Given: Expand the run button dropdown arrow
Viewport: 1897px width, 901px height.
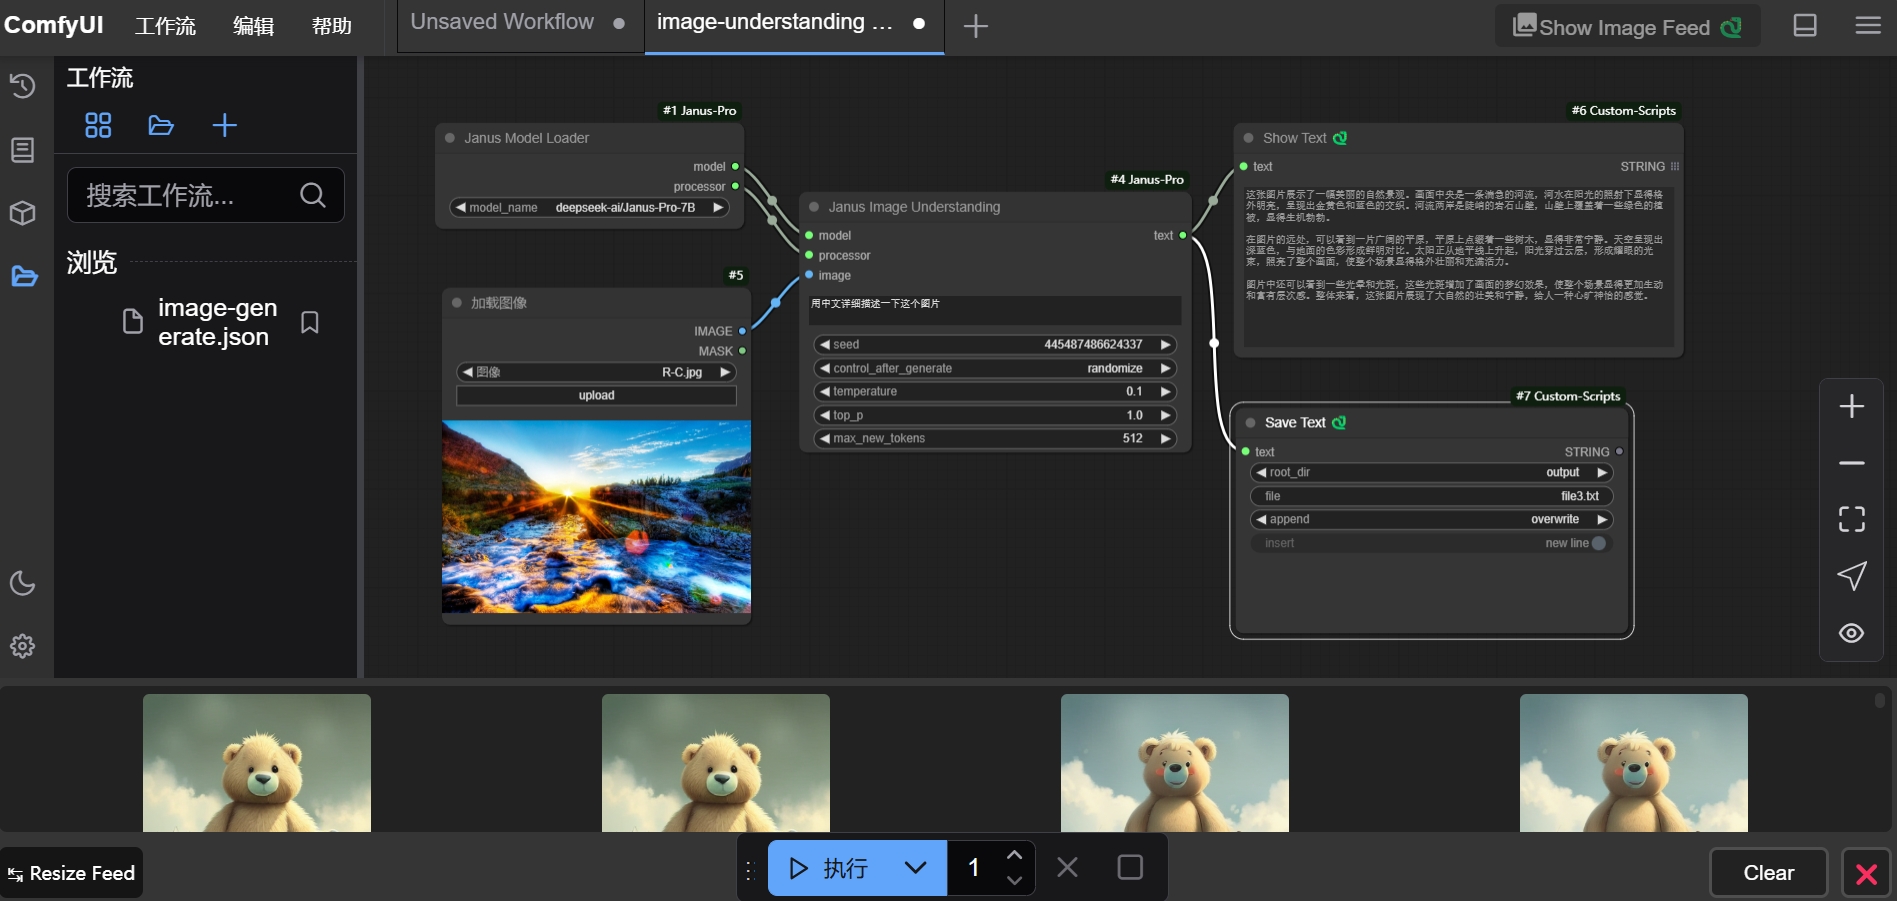Looking at the screenshot, I should (915, 868).
